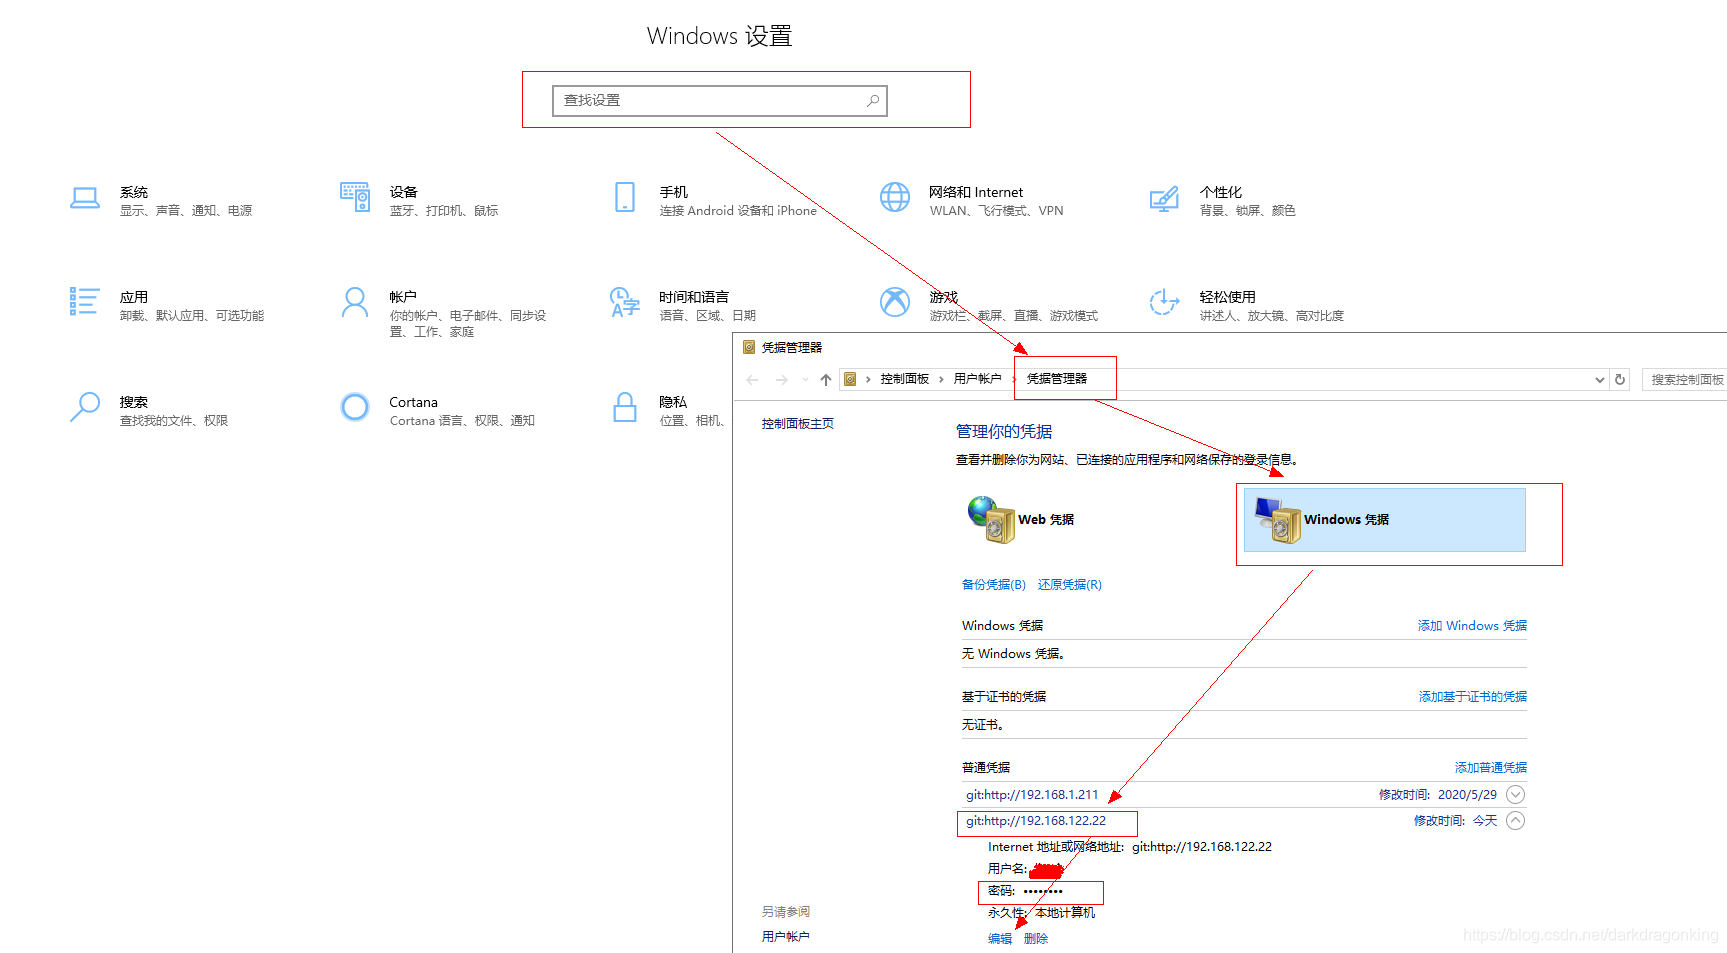1727x953 pixels.
Task: Go forward in 凭据管理器 window
Action: coord(782,380)
